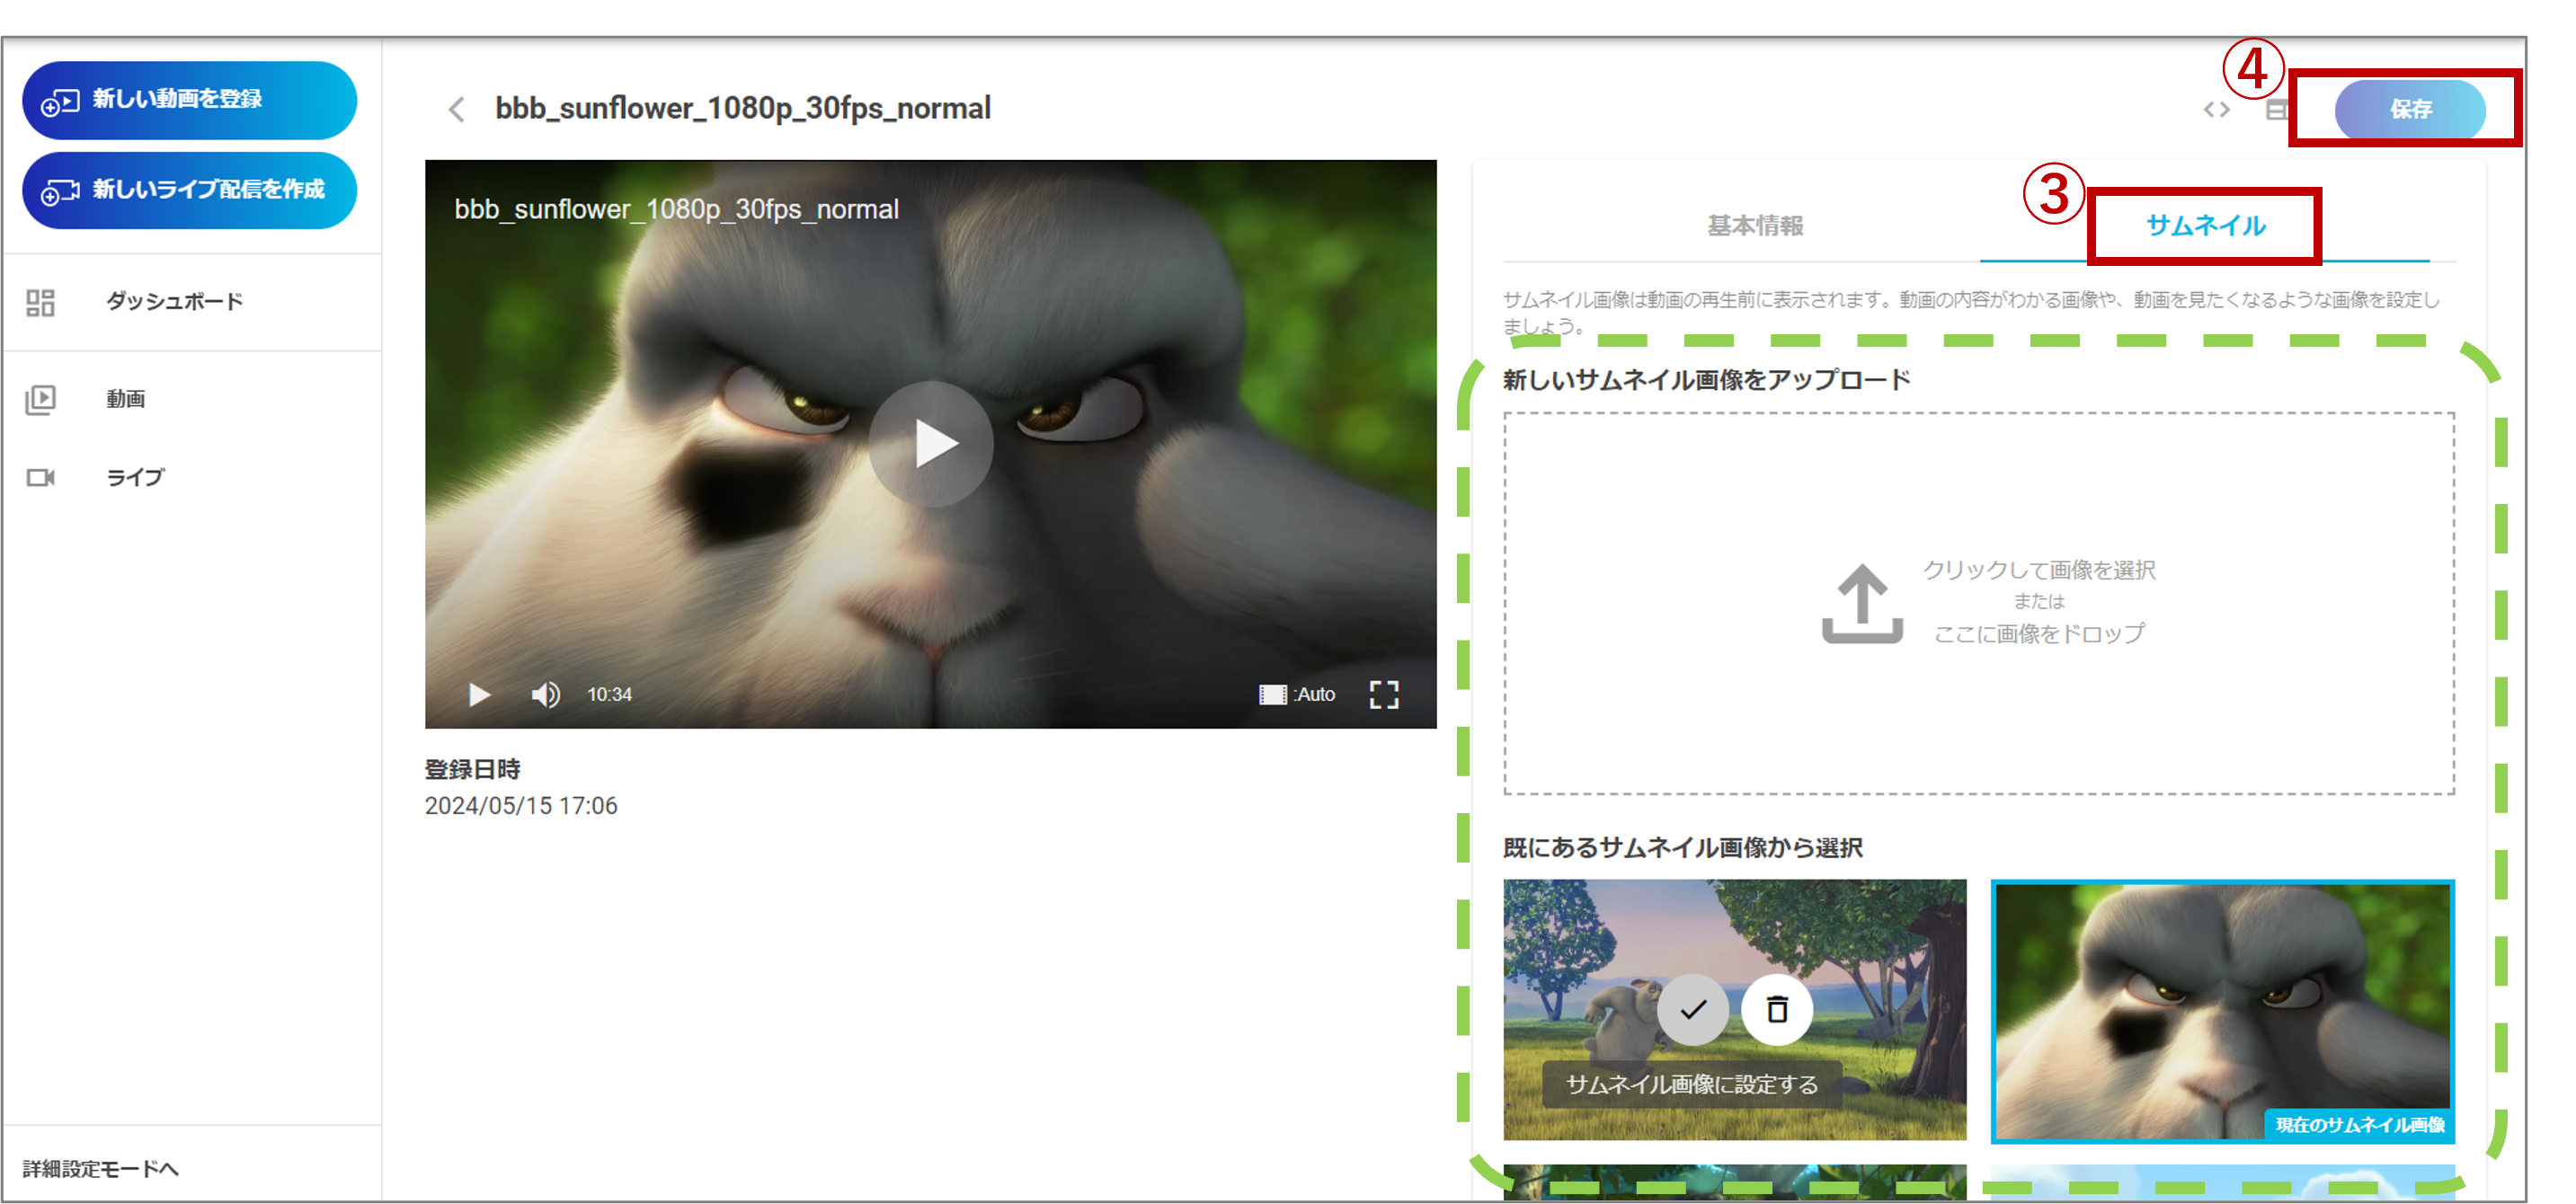Delete meadow thumbnail with trash icon
Viewport: 2576px width, 1204px height.
click(x=1777, y=1010)
